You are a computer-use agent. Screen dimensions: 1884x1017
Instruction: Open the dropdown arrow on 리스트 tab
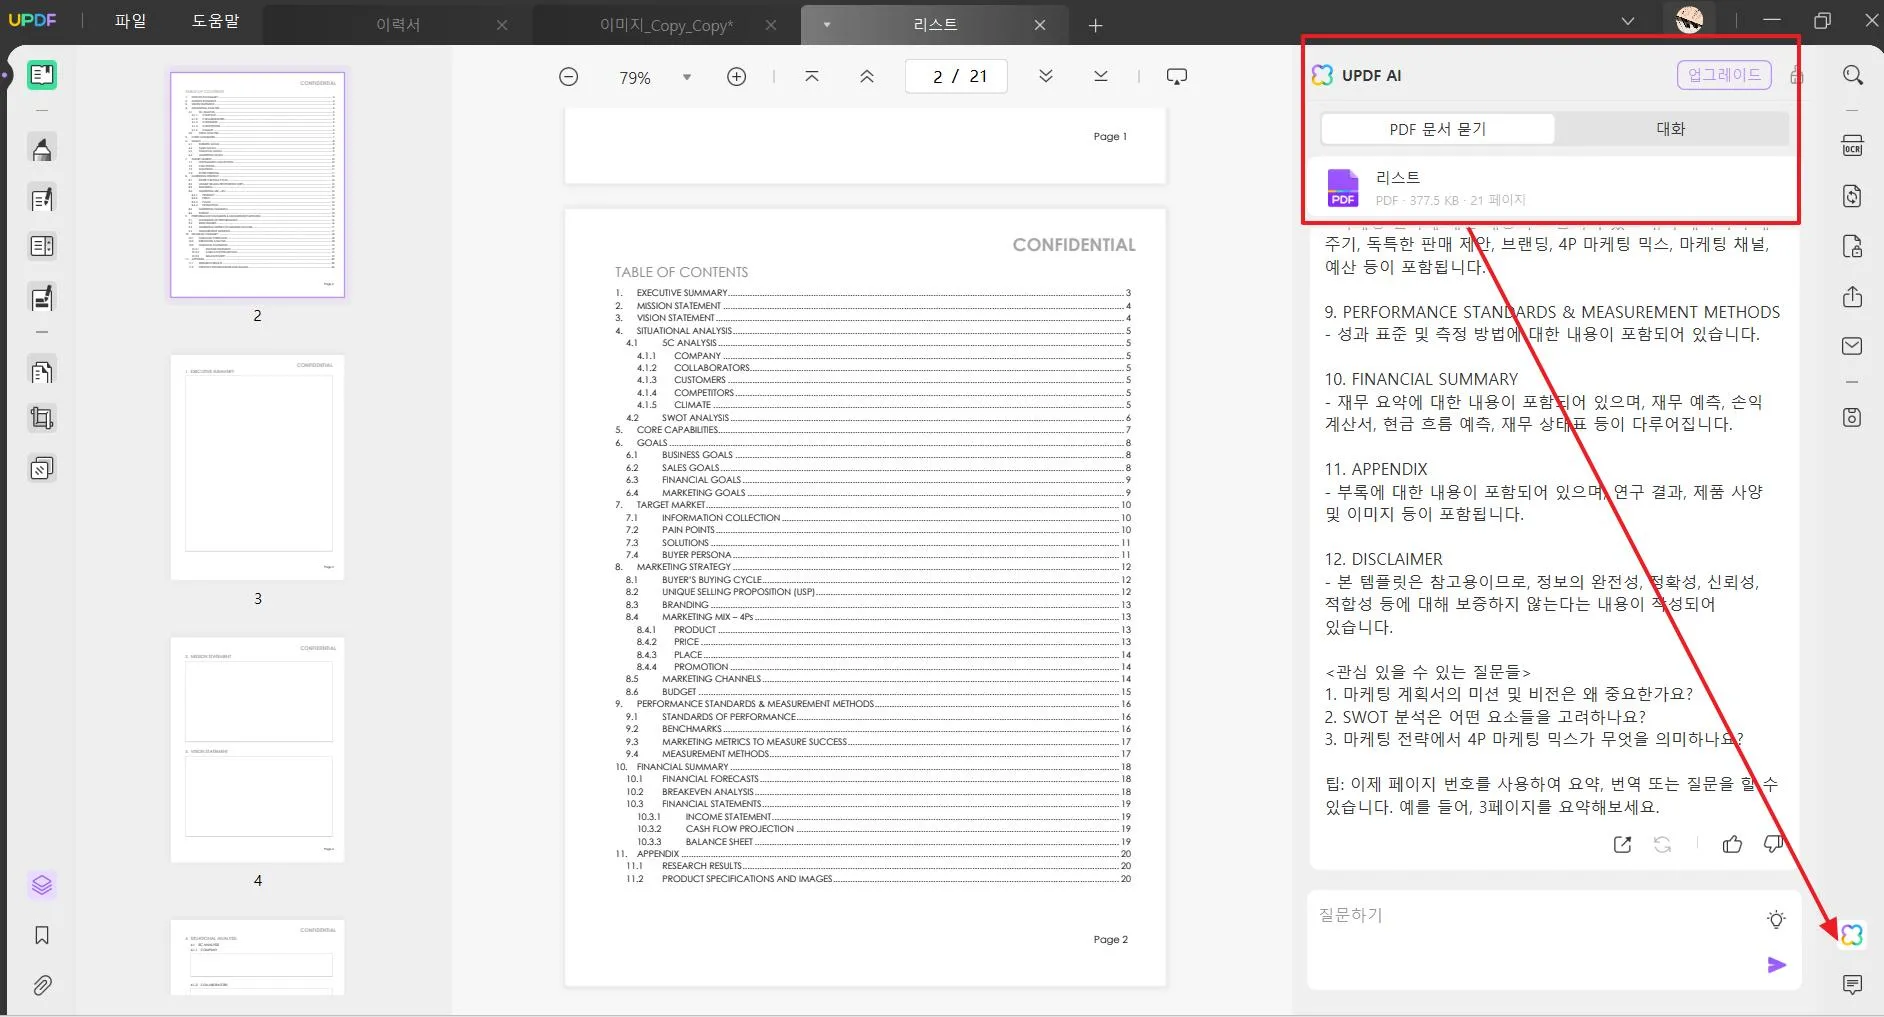coord(827,25)
